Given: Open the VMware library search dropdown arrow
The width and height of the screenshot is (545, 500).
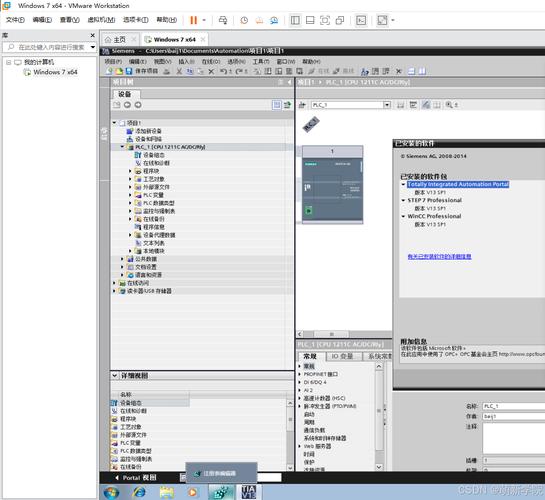Looking at the screenshot, I should [93, 47].
